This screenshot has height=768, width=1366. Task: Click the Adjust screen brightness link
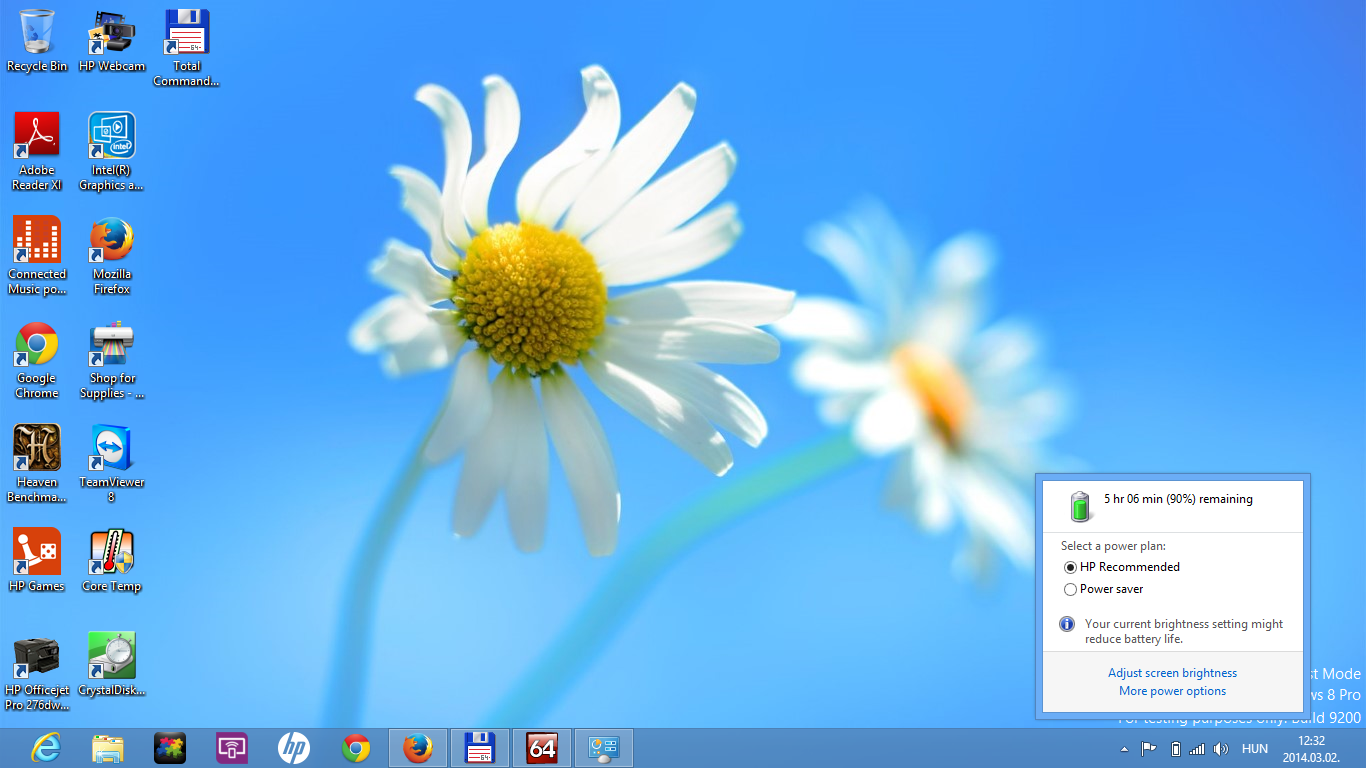coord(1172,673)
